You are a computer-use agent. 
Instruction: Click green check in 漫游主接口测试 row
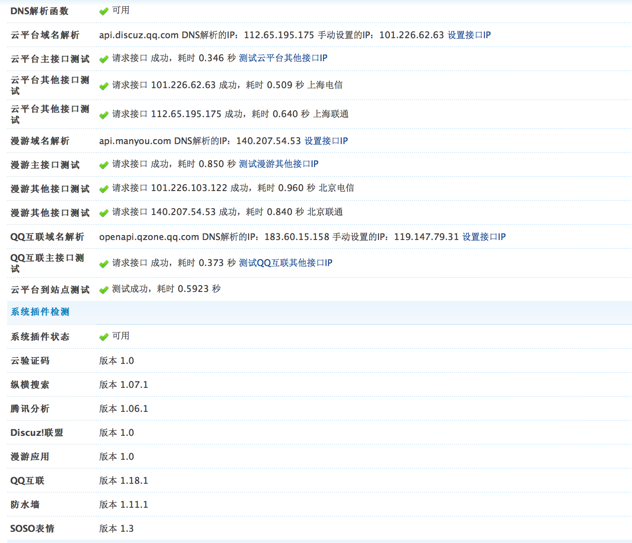(x=104, y=165)
